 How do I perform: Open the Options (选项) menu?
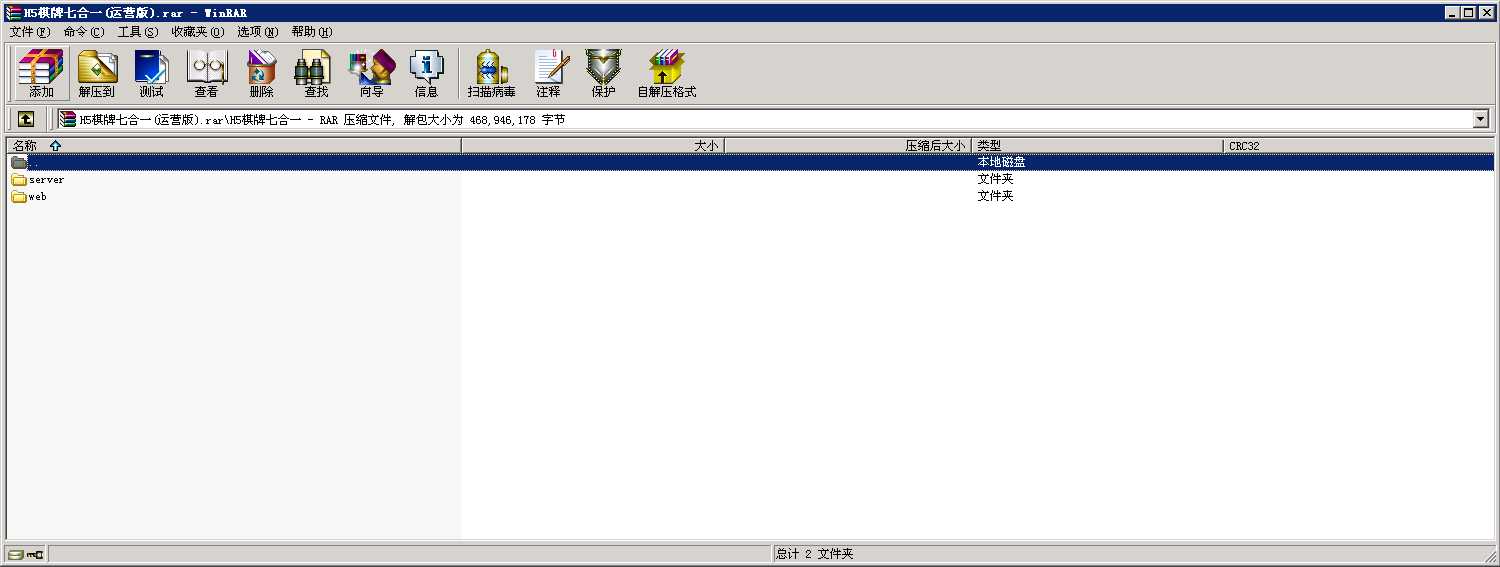(x=257, y=32)
